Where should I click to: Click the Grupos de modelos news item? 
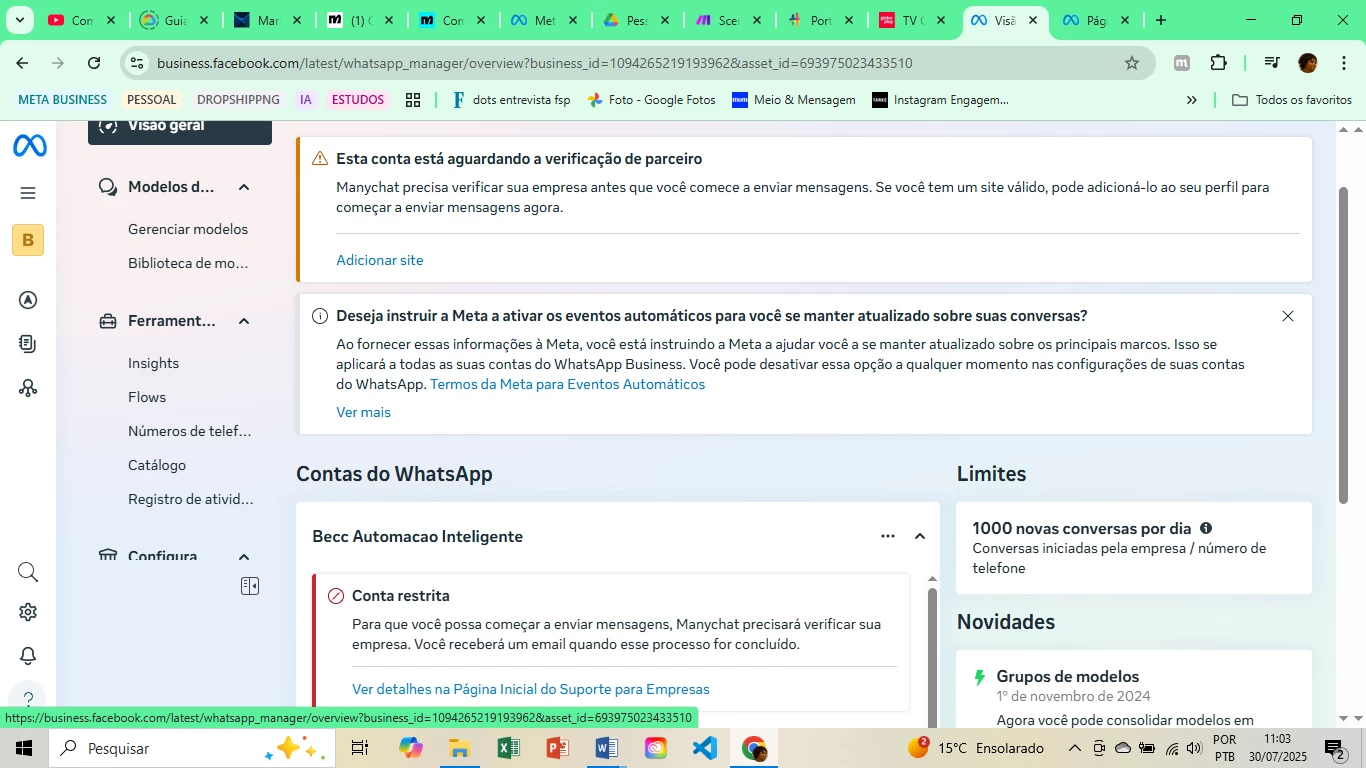pos(1067,677)
